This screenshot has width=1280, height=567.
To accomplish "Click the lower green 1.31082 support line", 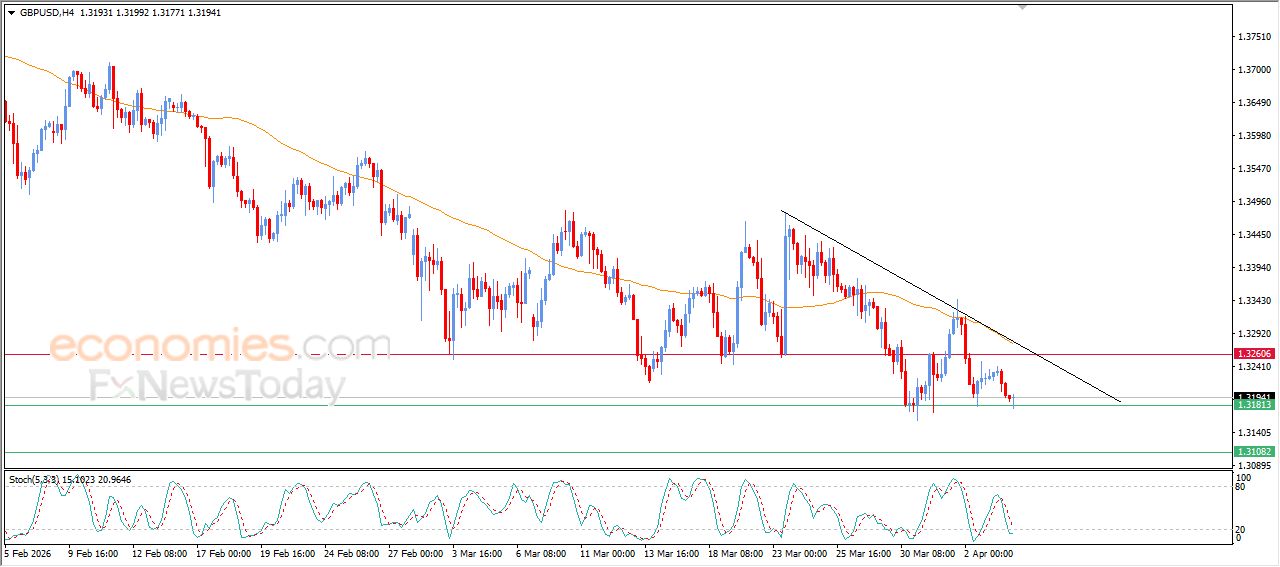I will pyautogui.click(x=600, y=452).
